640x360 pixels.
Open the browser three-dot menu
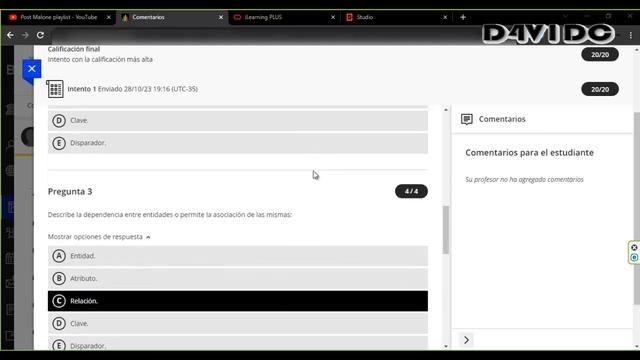click(x=631, y=36)
